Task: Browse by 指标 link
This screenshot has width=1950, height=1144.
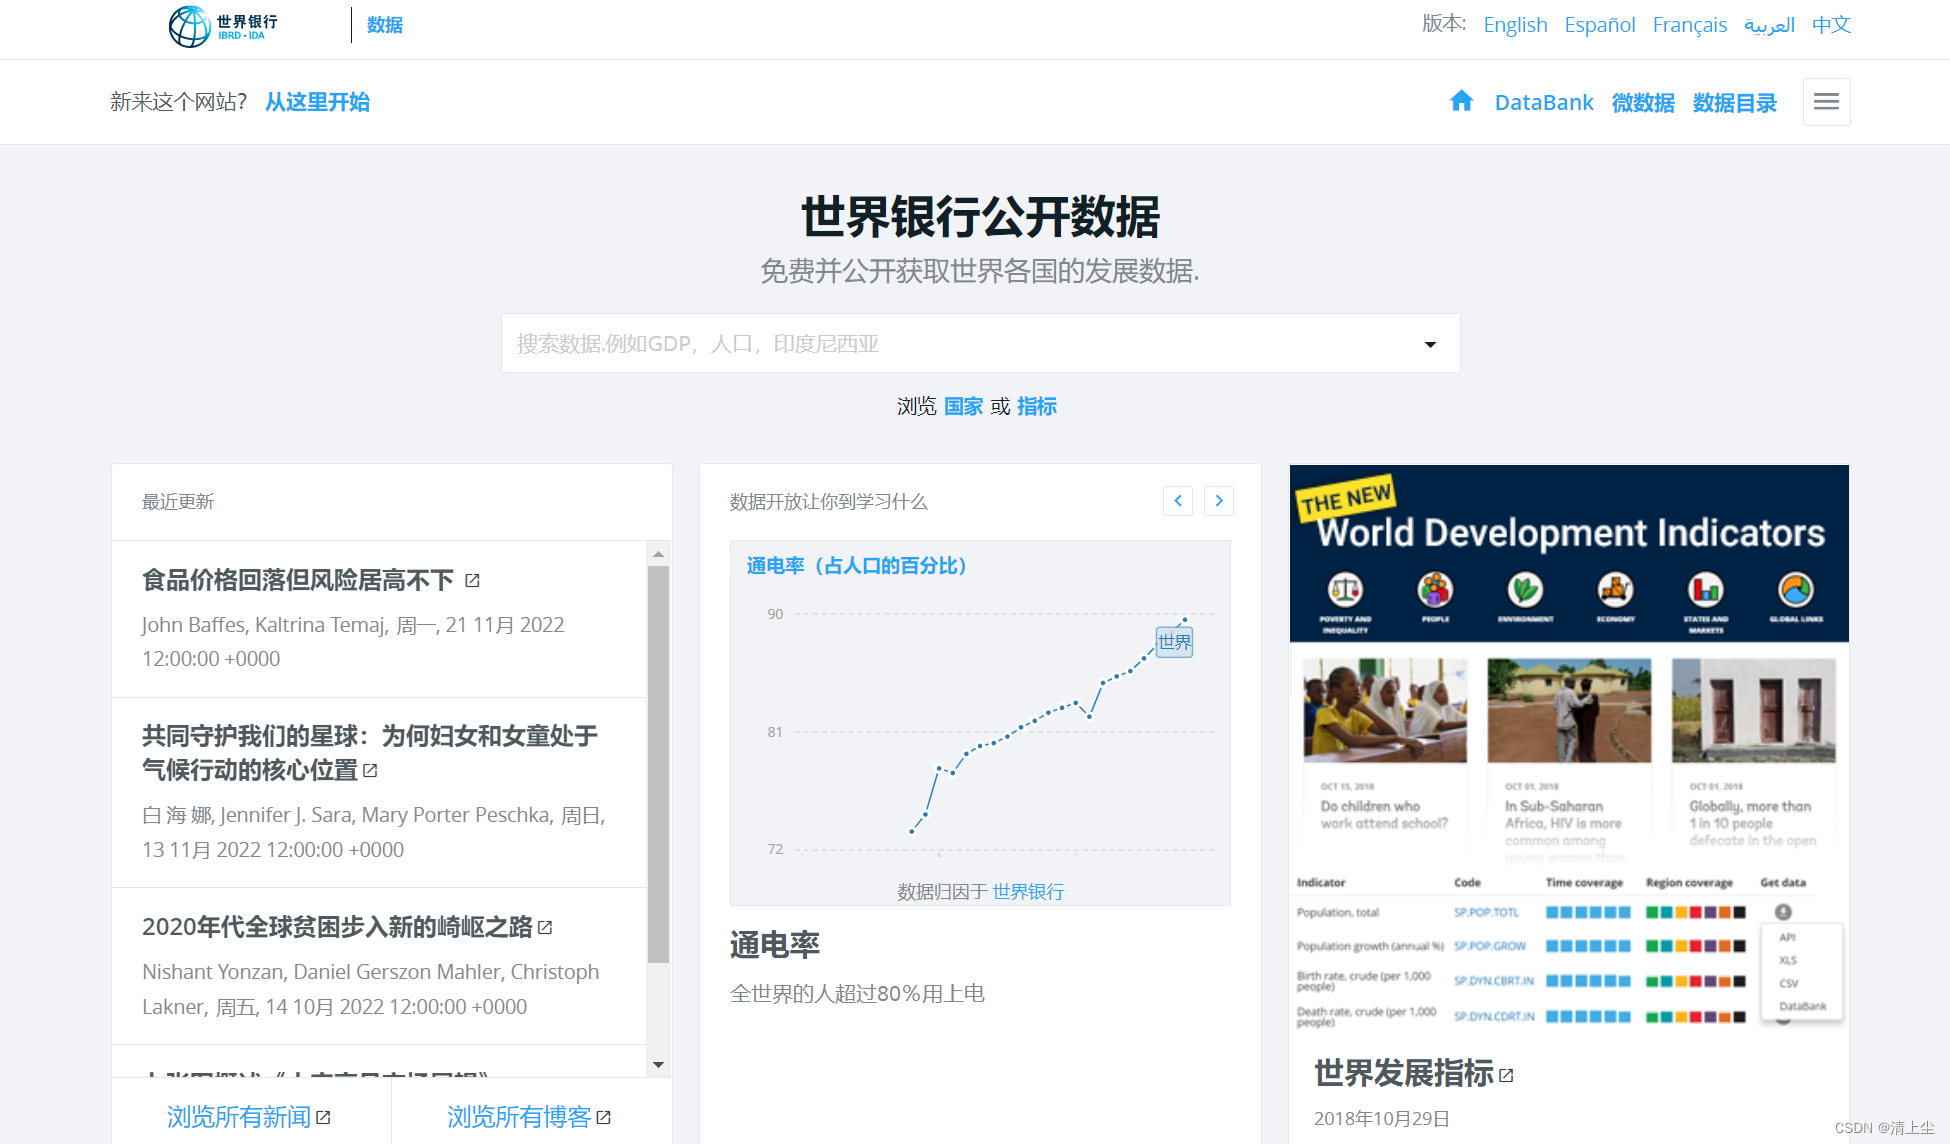Action: coord(1037,406)
